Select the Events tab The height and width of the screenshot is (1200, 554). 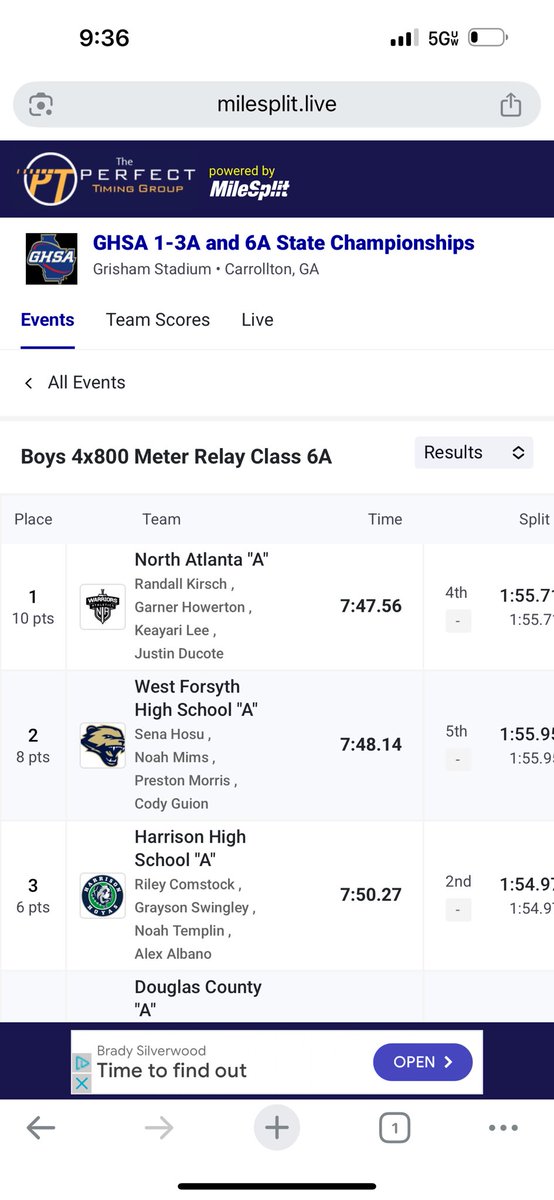(48, 320)
